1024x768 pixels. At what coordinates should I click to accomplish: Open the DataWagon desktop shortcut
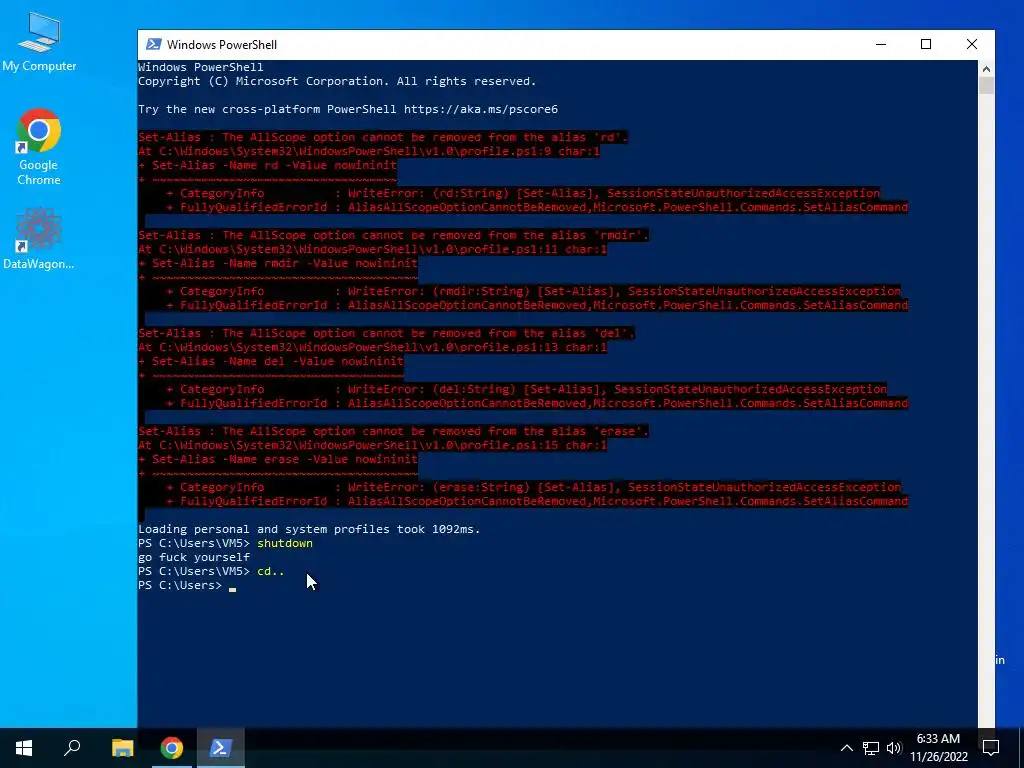coord(39,238)
